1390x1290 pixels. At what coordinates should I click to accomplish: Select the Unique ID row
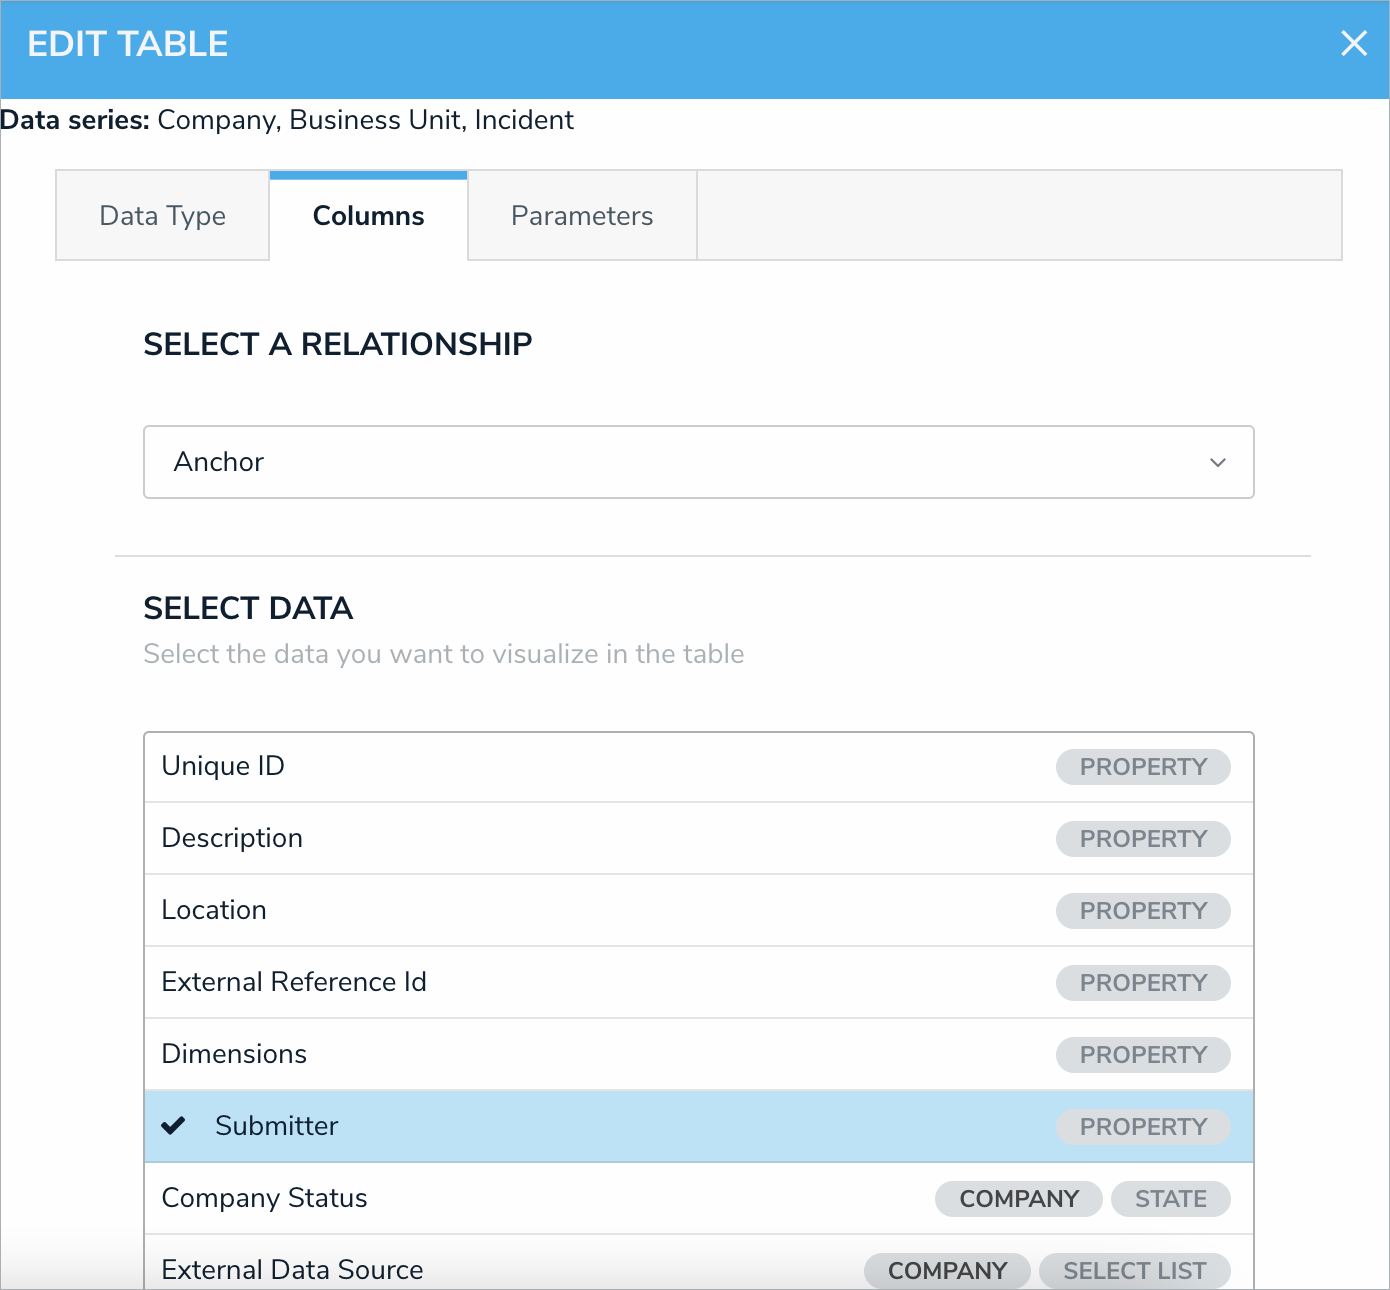pos(600,767)
